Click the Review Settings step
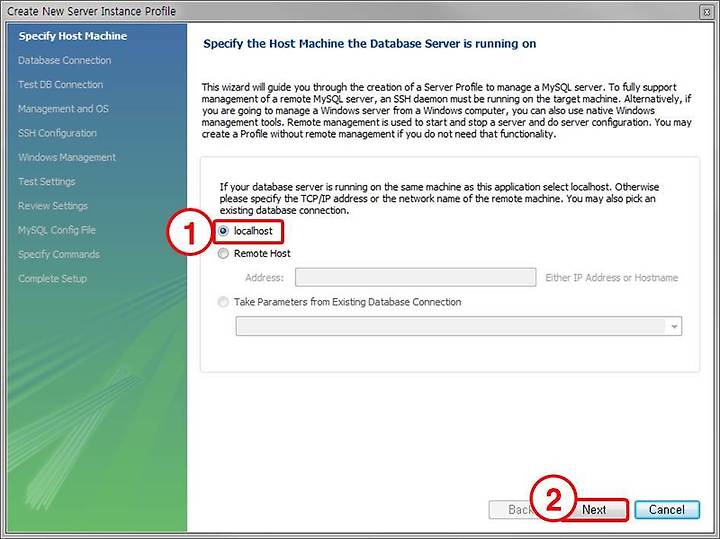 pos(52,206)
